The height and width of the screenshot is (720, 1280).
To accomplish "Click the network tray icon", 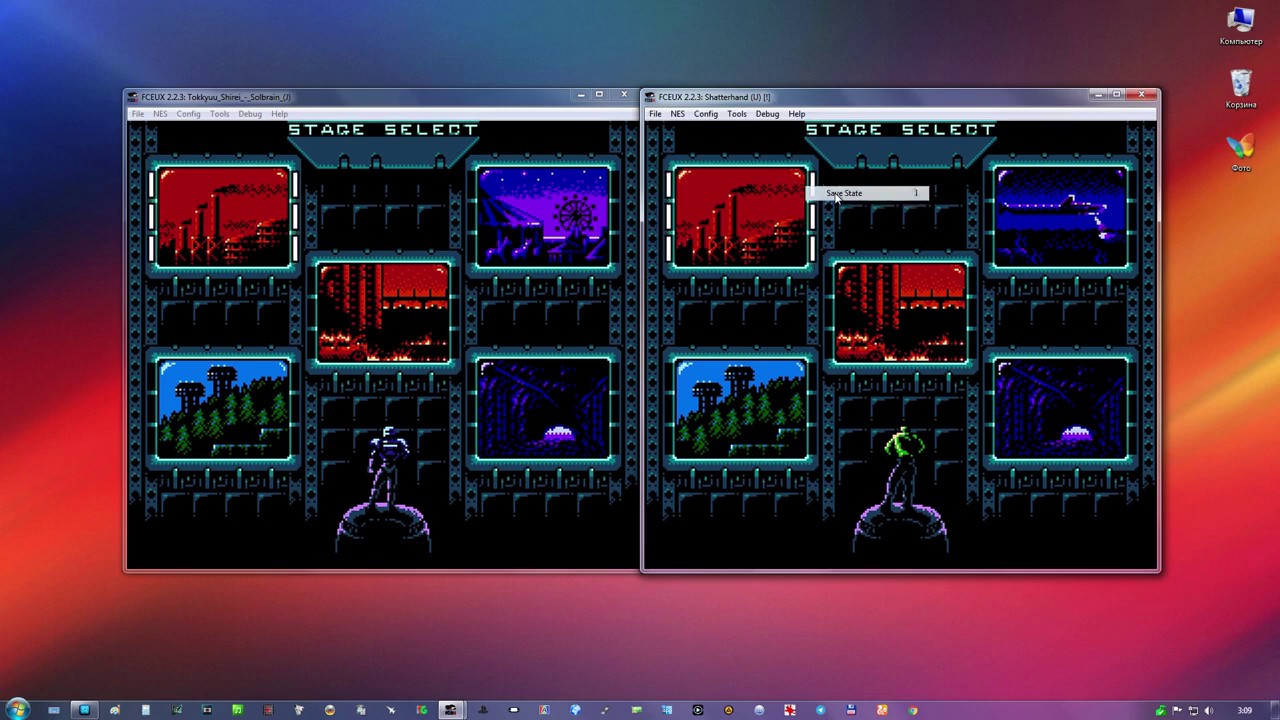I will (x=1193, y=710).
